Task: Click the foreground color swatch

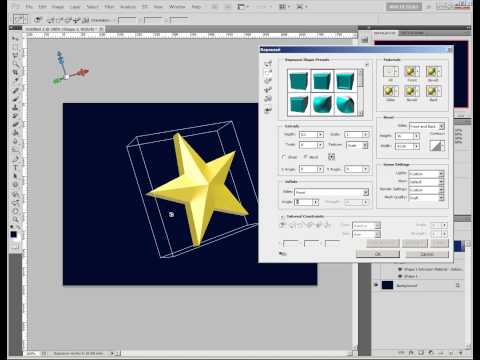Action: pyautogui.click(x=13, y=234)
